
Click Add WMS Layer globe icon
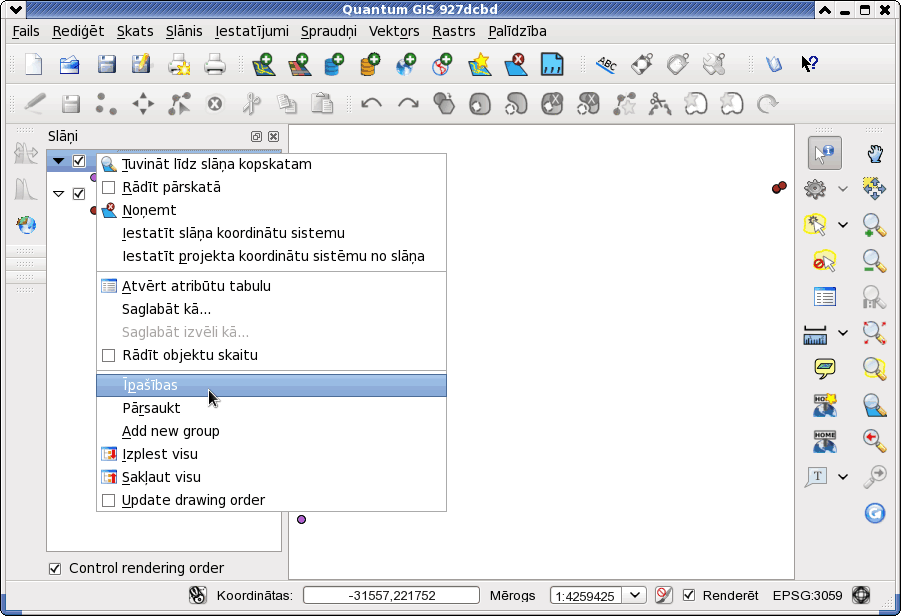point(406,64)
